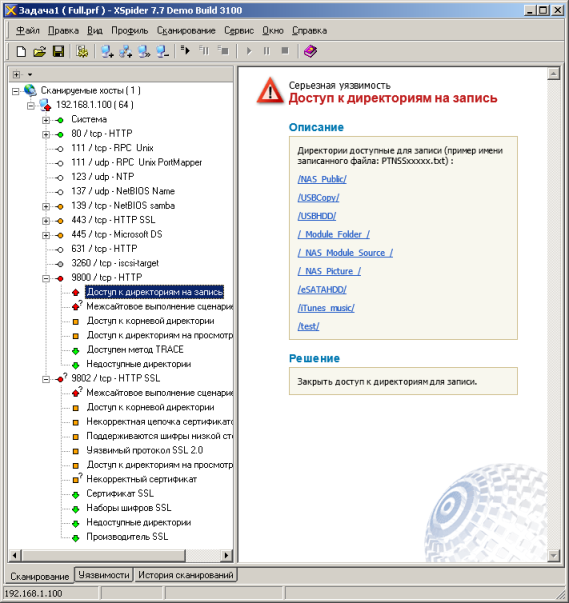The image size is (569, 603).
Task: Click the Pause scan toolbar button
Action: click(x=266, y=51)
